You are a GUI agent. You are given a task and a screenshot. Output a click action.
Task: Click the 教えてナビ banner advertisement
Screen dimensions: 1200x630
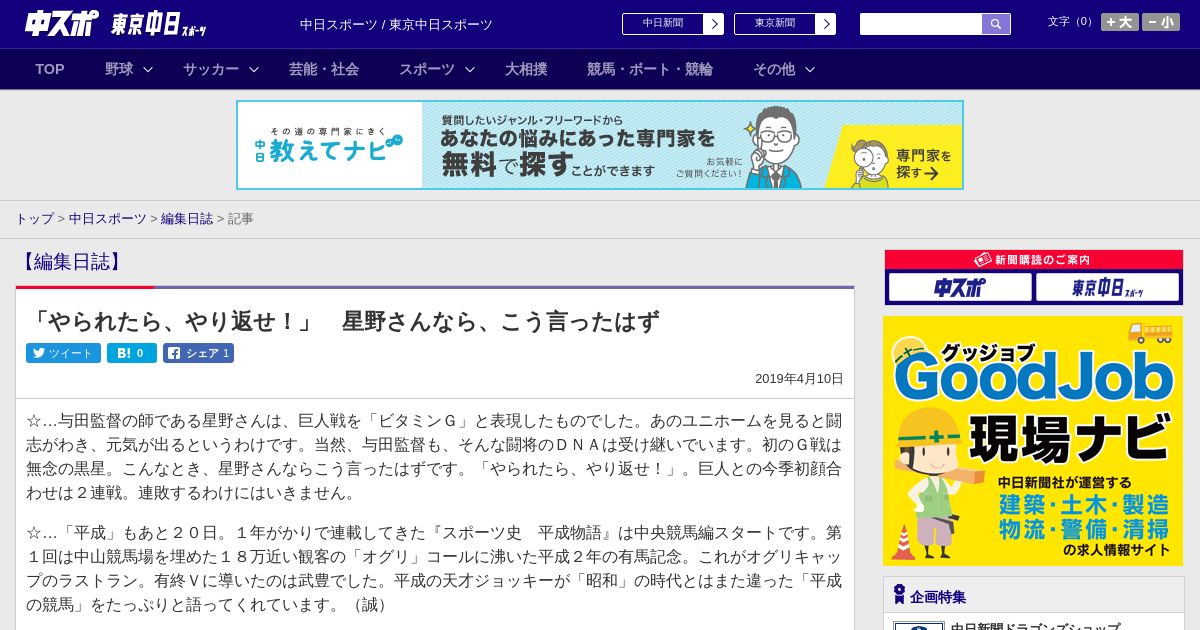tap(600, 145)
